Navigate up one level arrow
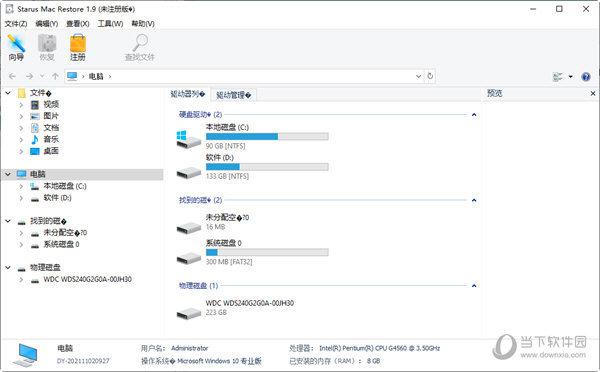Viewport: 600px width, 372px height. tap(55, 76)
